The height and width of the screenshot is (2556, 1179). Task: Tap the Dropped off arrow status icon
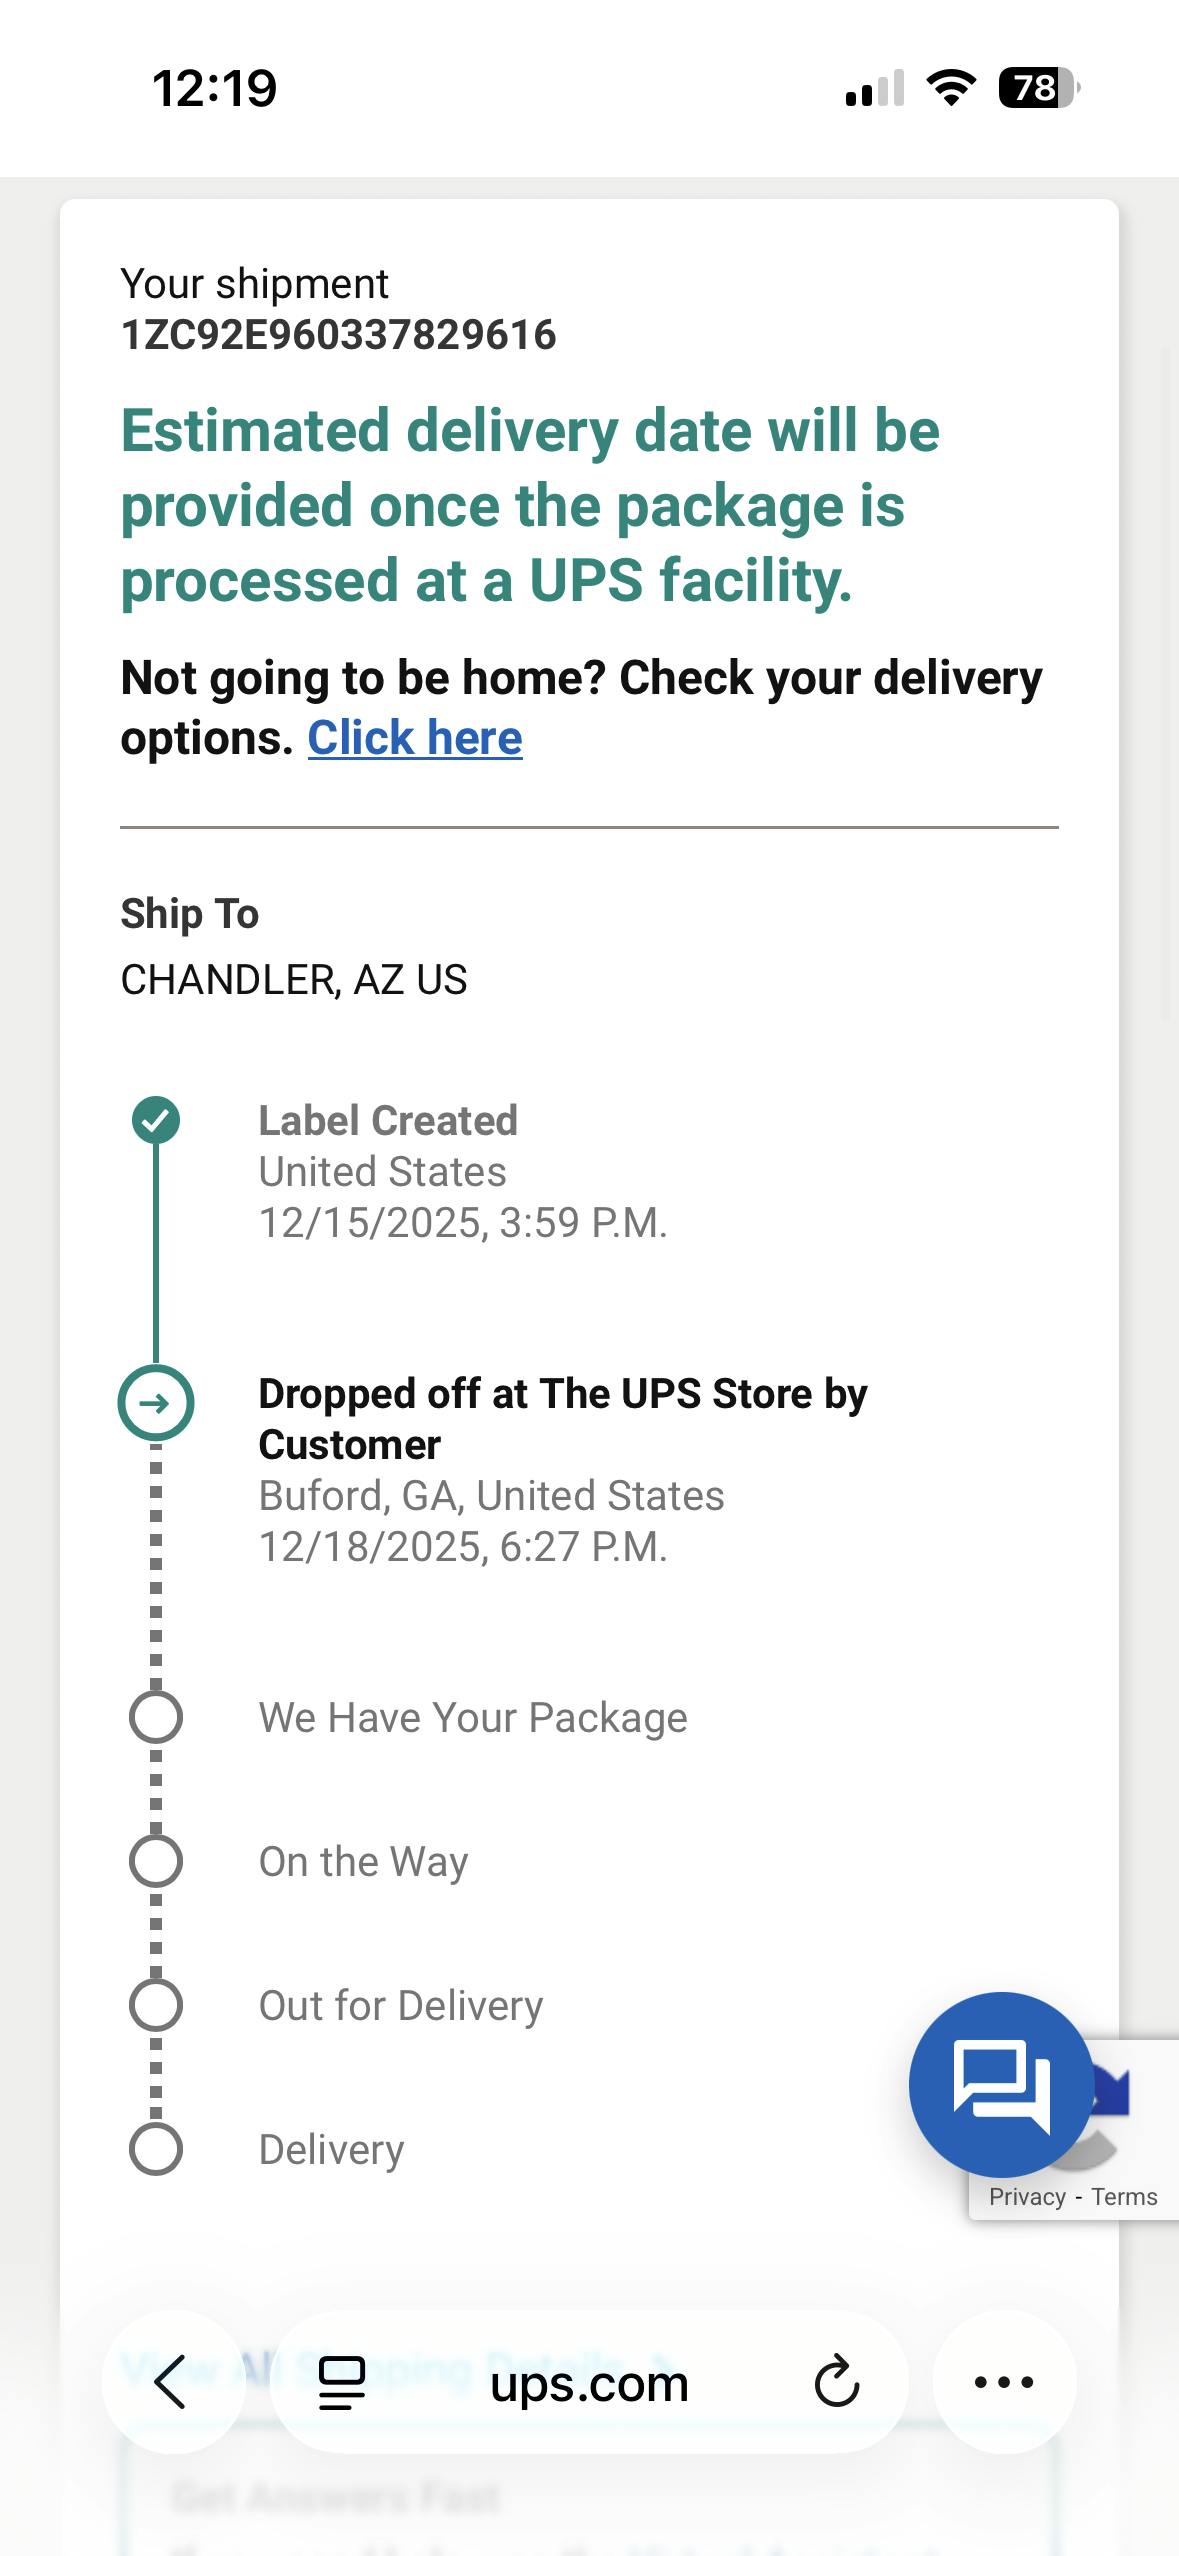tap(156, 1403)
